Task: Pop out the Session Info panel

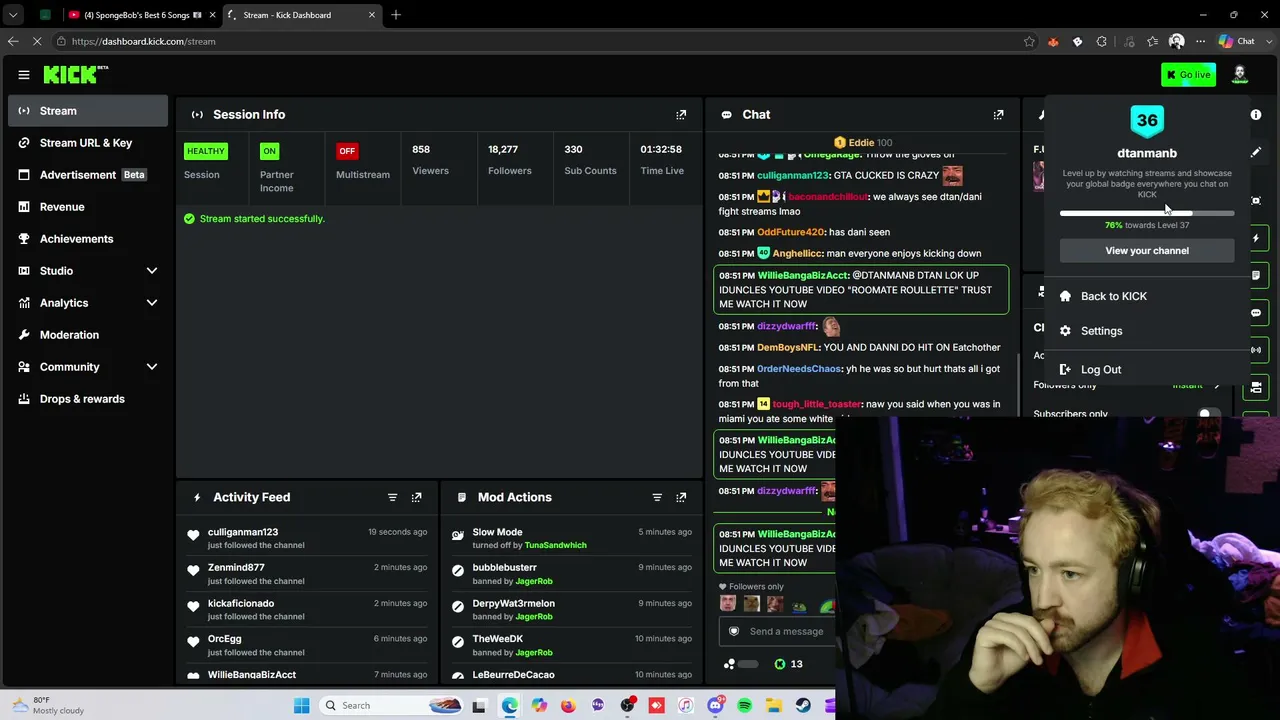Action: 681,114
